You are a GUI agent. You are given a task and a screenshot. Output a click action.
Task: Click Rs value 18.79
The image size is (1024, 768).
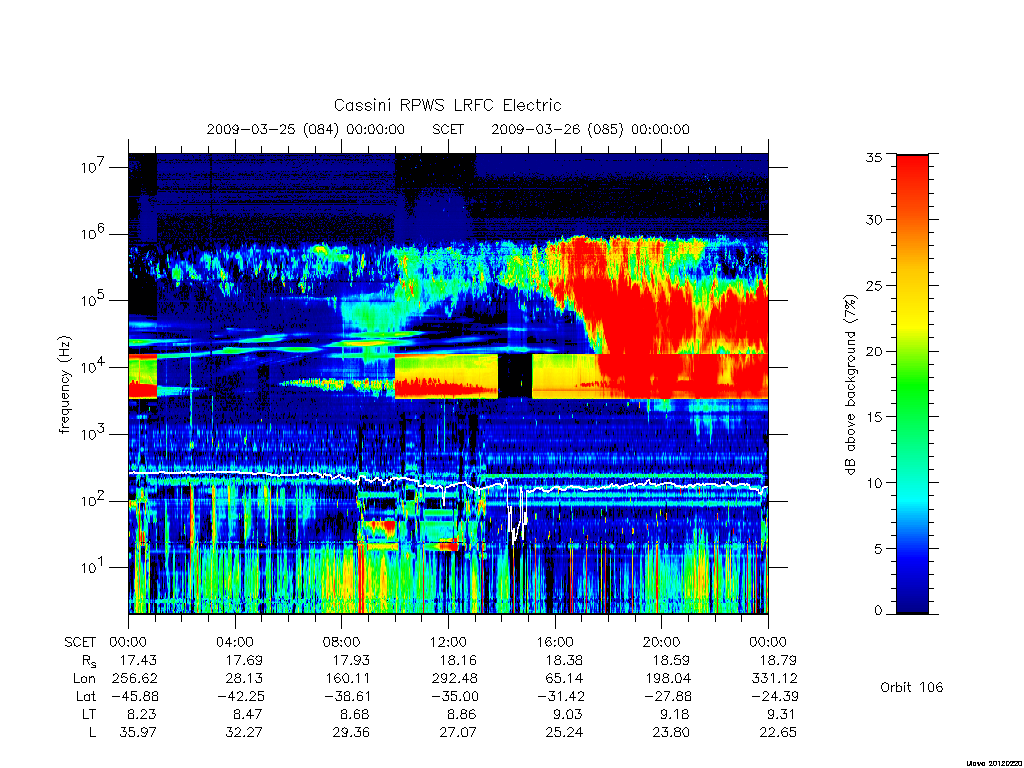[x=777, y=660]
